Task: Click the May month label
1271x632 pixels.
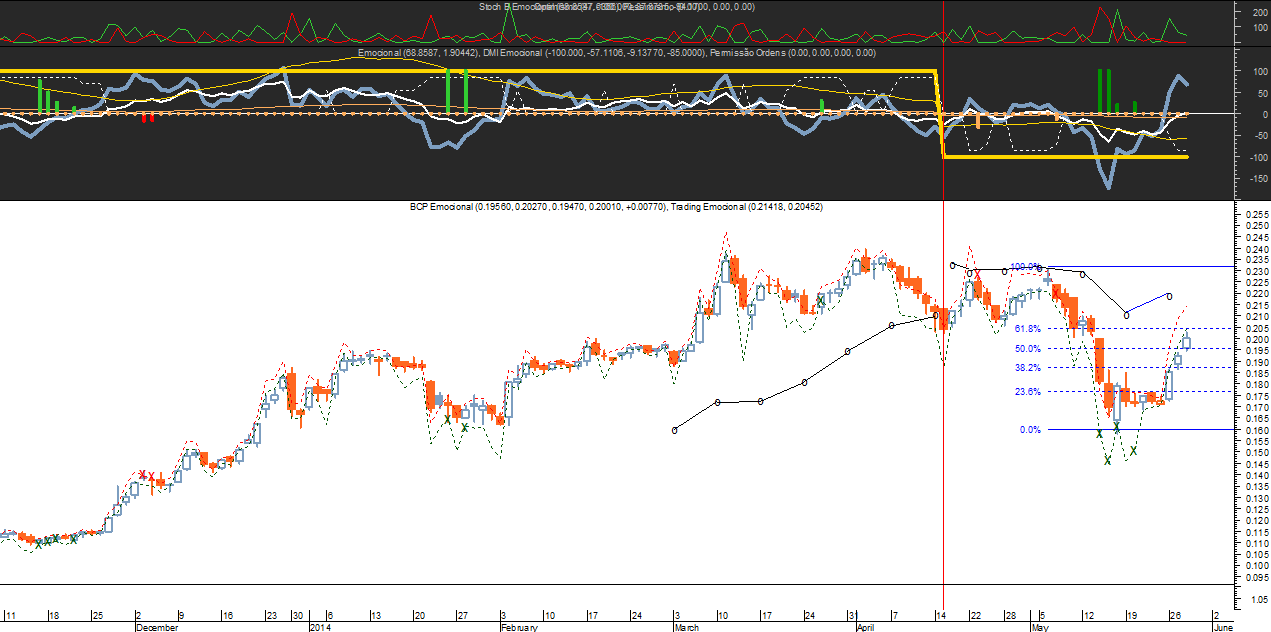Action: (x=1039, y=627)
